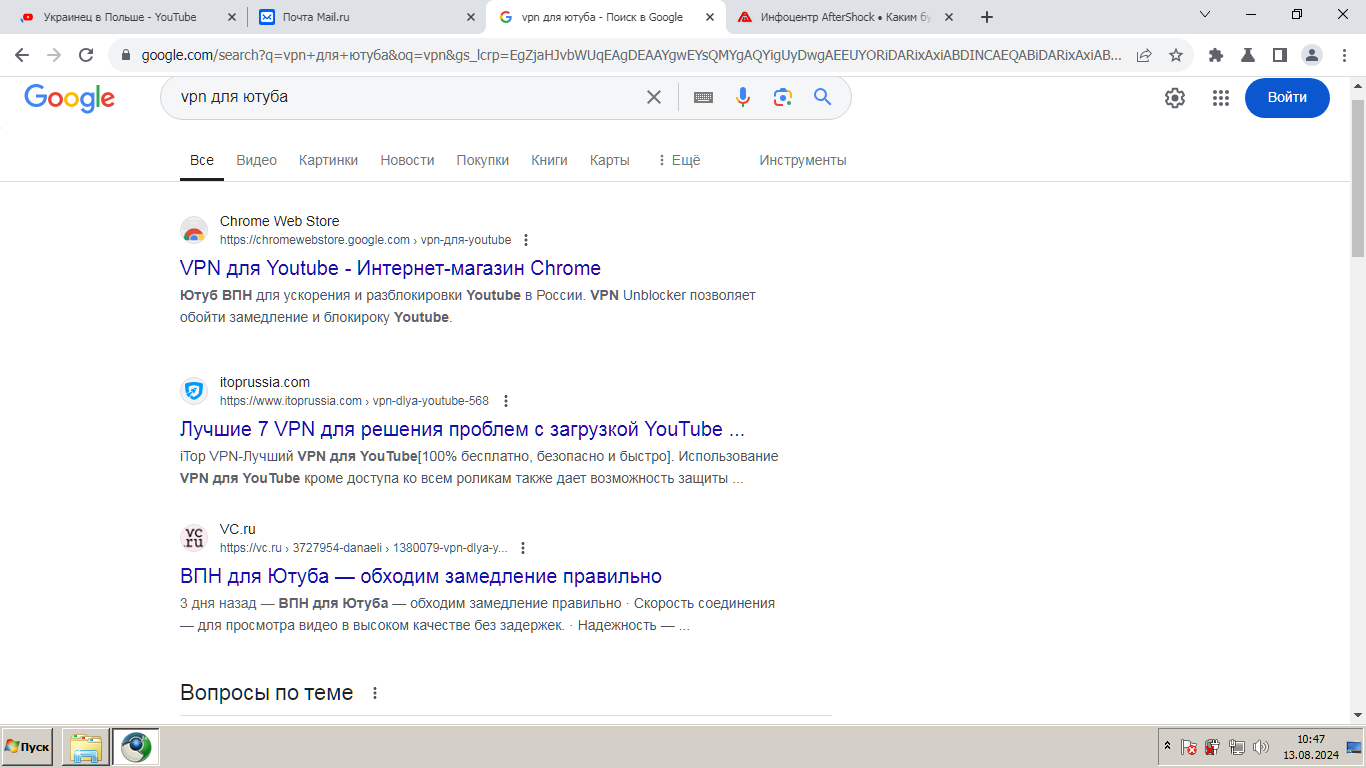Open the on-screen keyboard input tool

703,97
